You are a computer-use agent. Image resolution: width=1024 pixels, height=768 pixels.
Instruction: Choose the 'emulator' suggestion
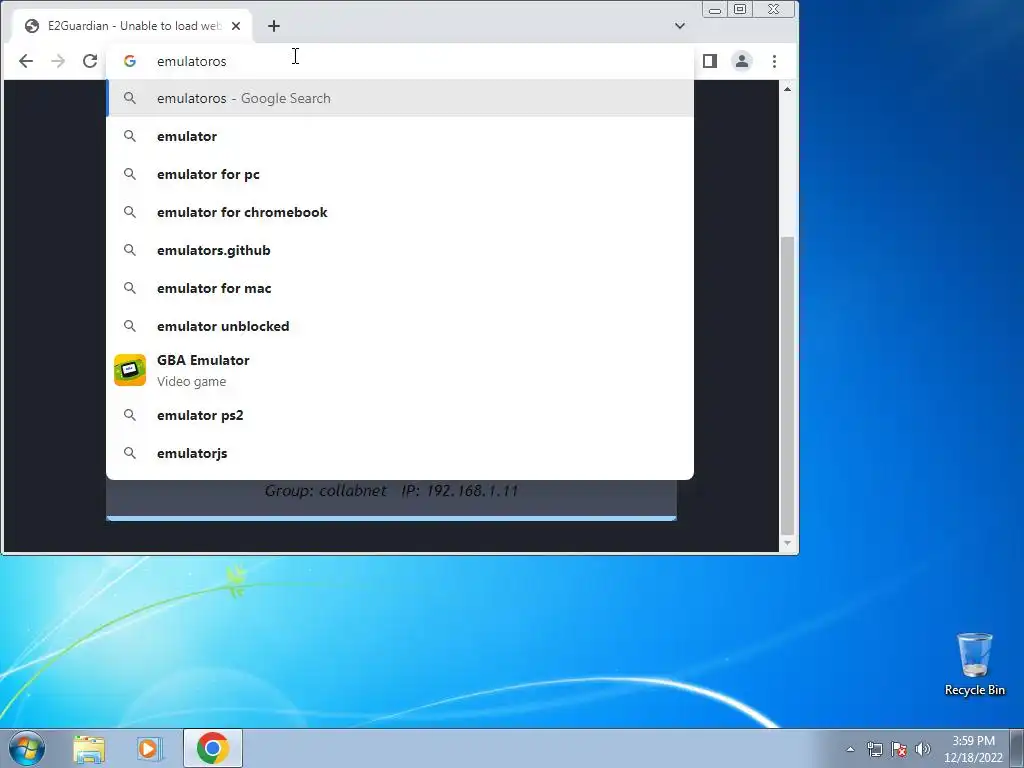[400, 136]
